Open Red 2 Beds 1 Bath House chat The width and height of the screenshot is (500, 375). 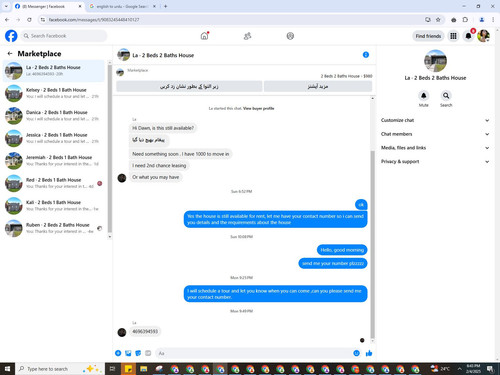coord(54,183)
